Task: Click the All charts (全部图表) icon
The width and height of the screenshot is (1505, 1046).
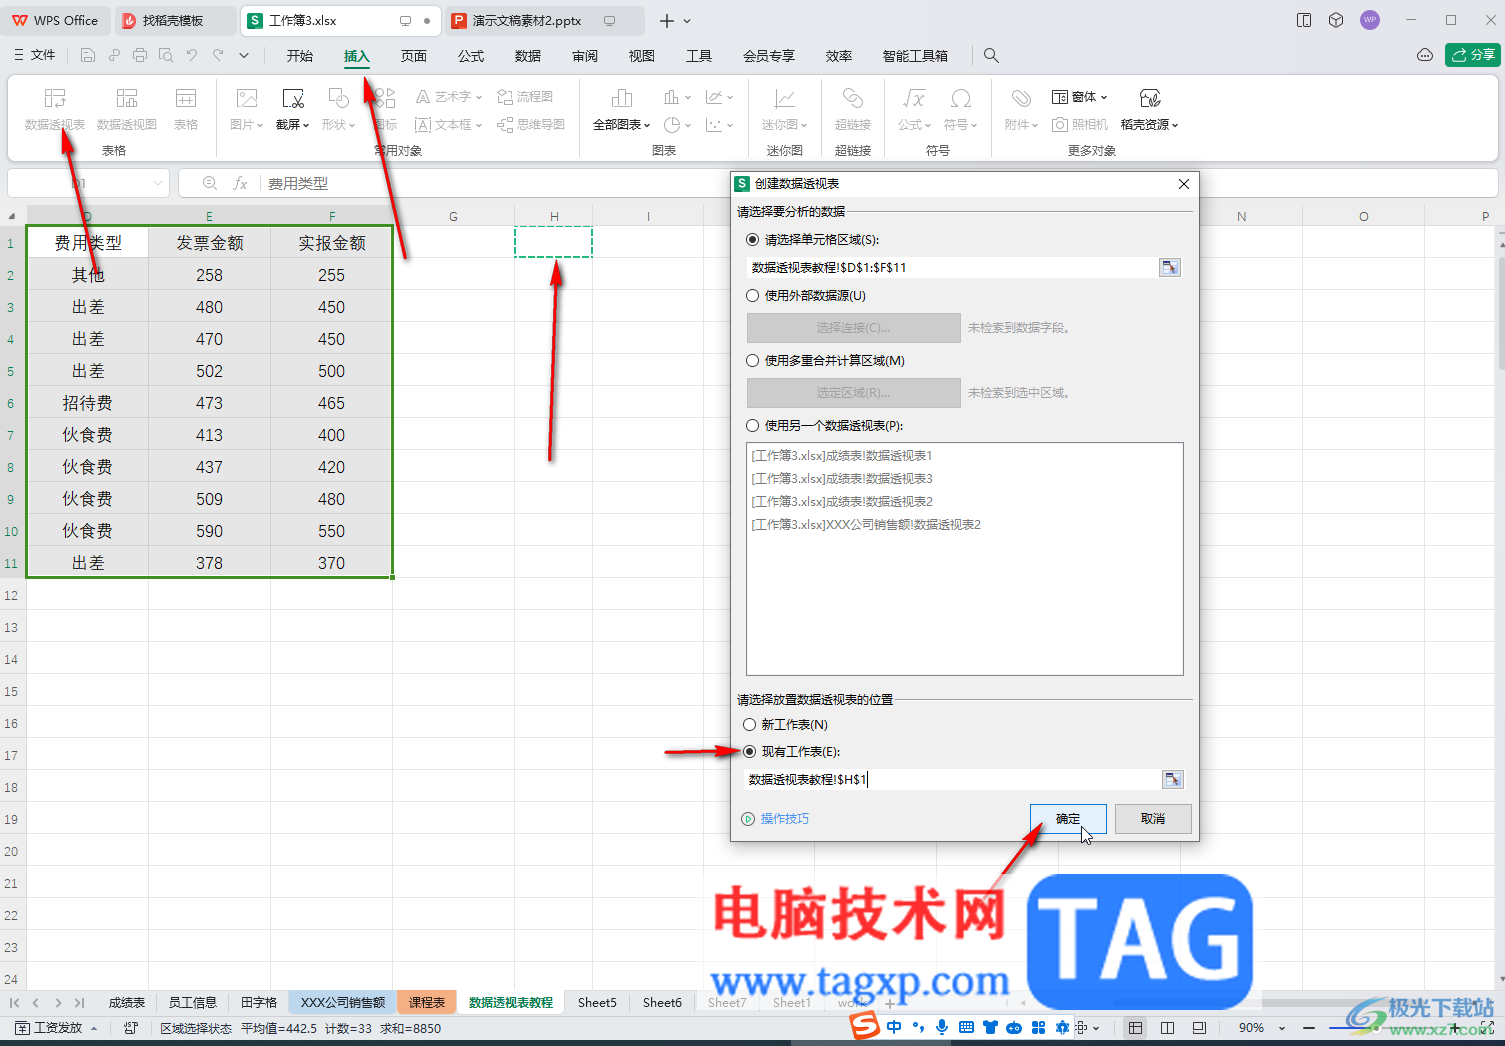Action: pyautogui.click(x=622, y=98)
